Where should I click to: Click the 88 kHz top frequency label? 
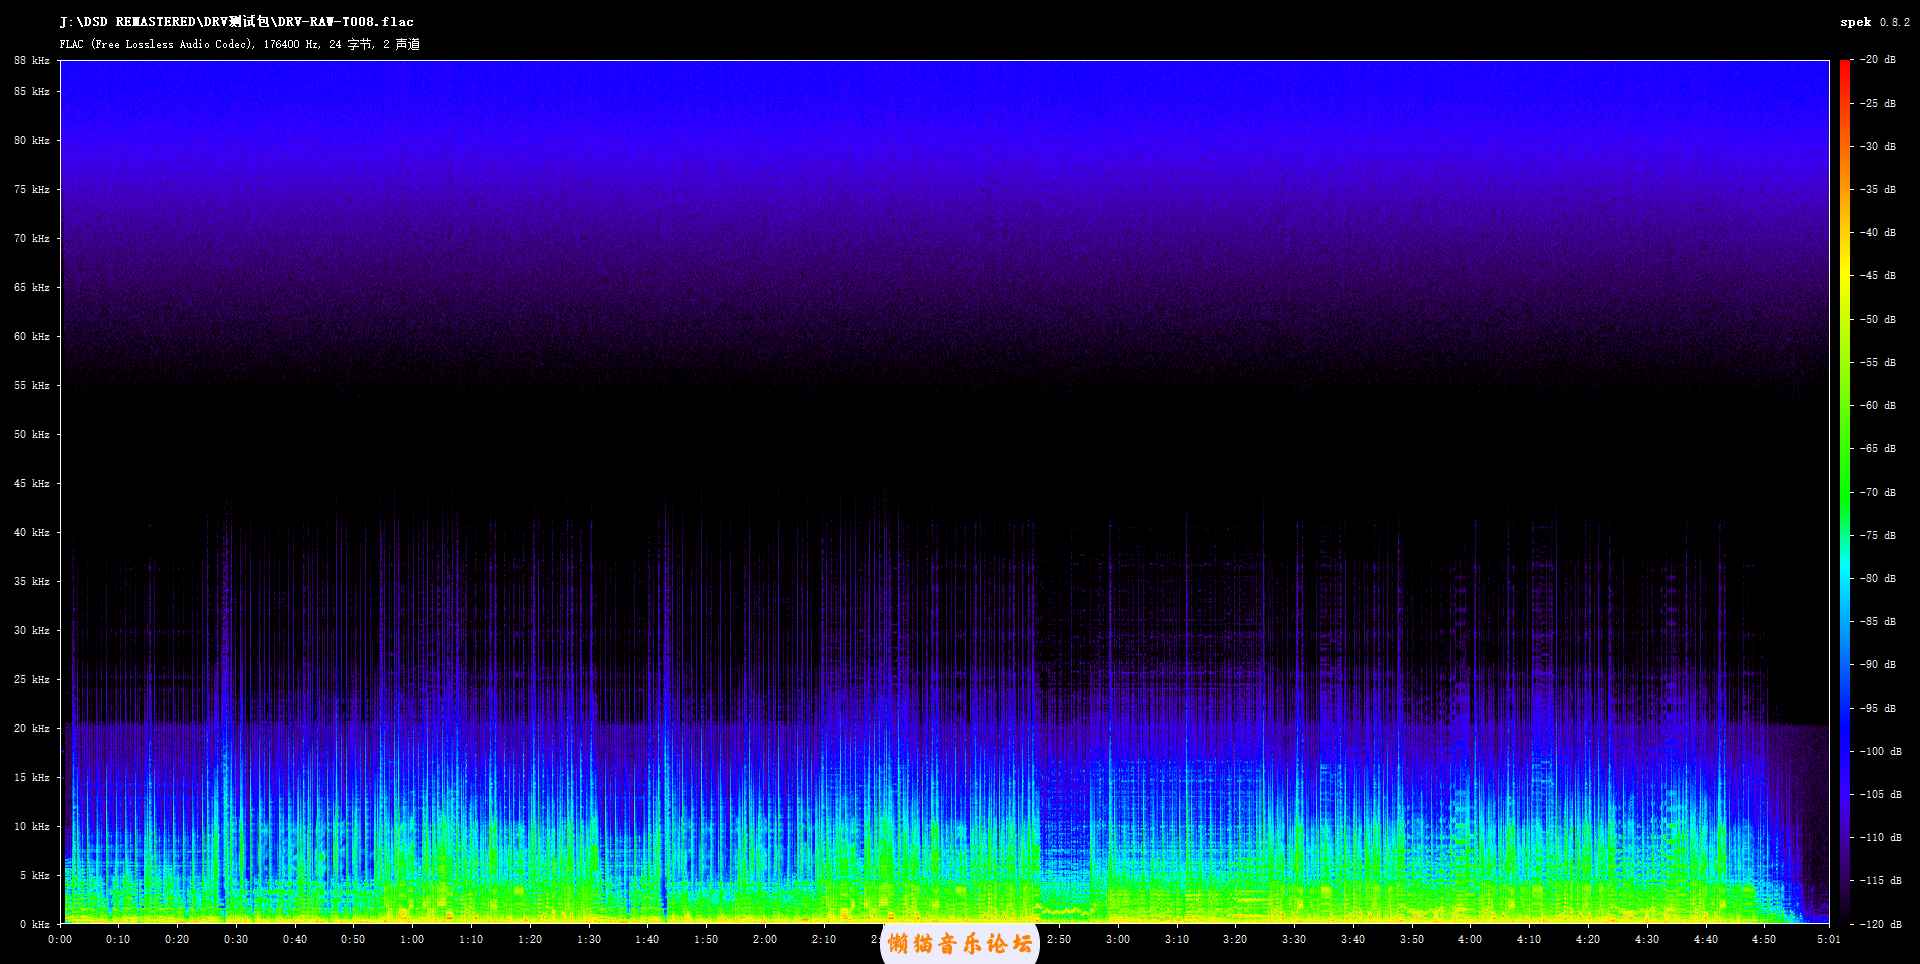32,61
